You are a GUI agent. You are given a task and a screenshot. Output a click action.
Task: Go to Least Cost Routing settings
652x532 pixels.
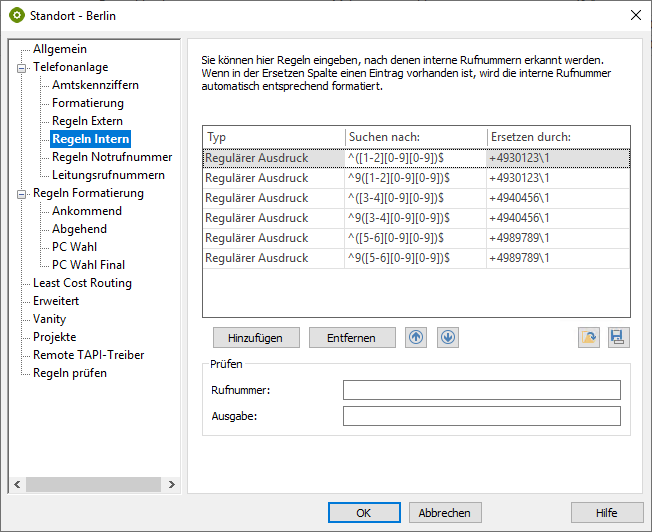pyautogui.click(x=82, y=283)
